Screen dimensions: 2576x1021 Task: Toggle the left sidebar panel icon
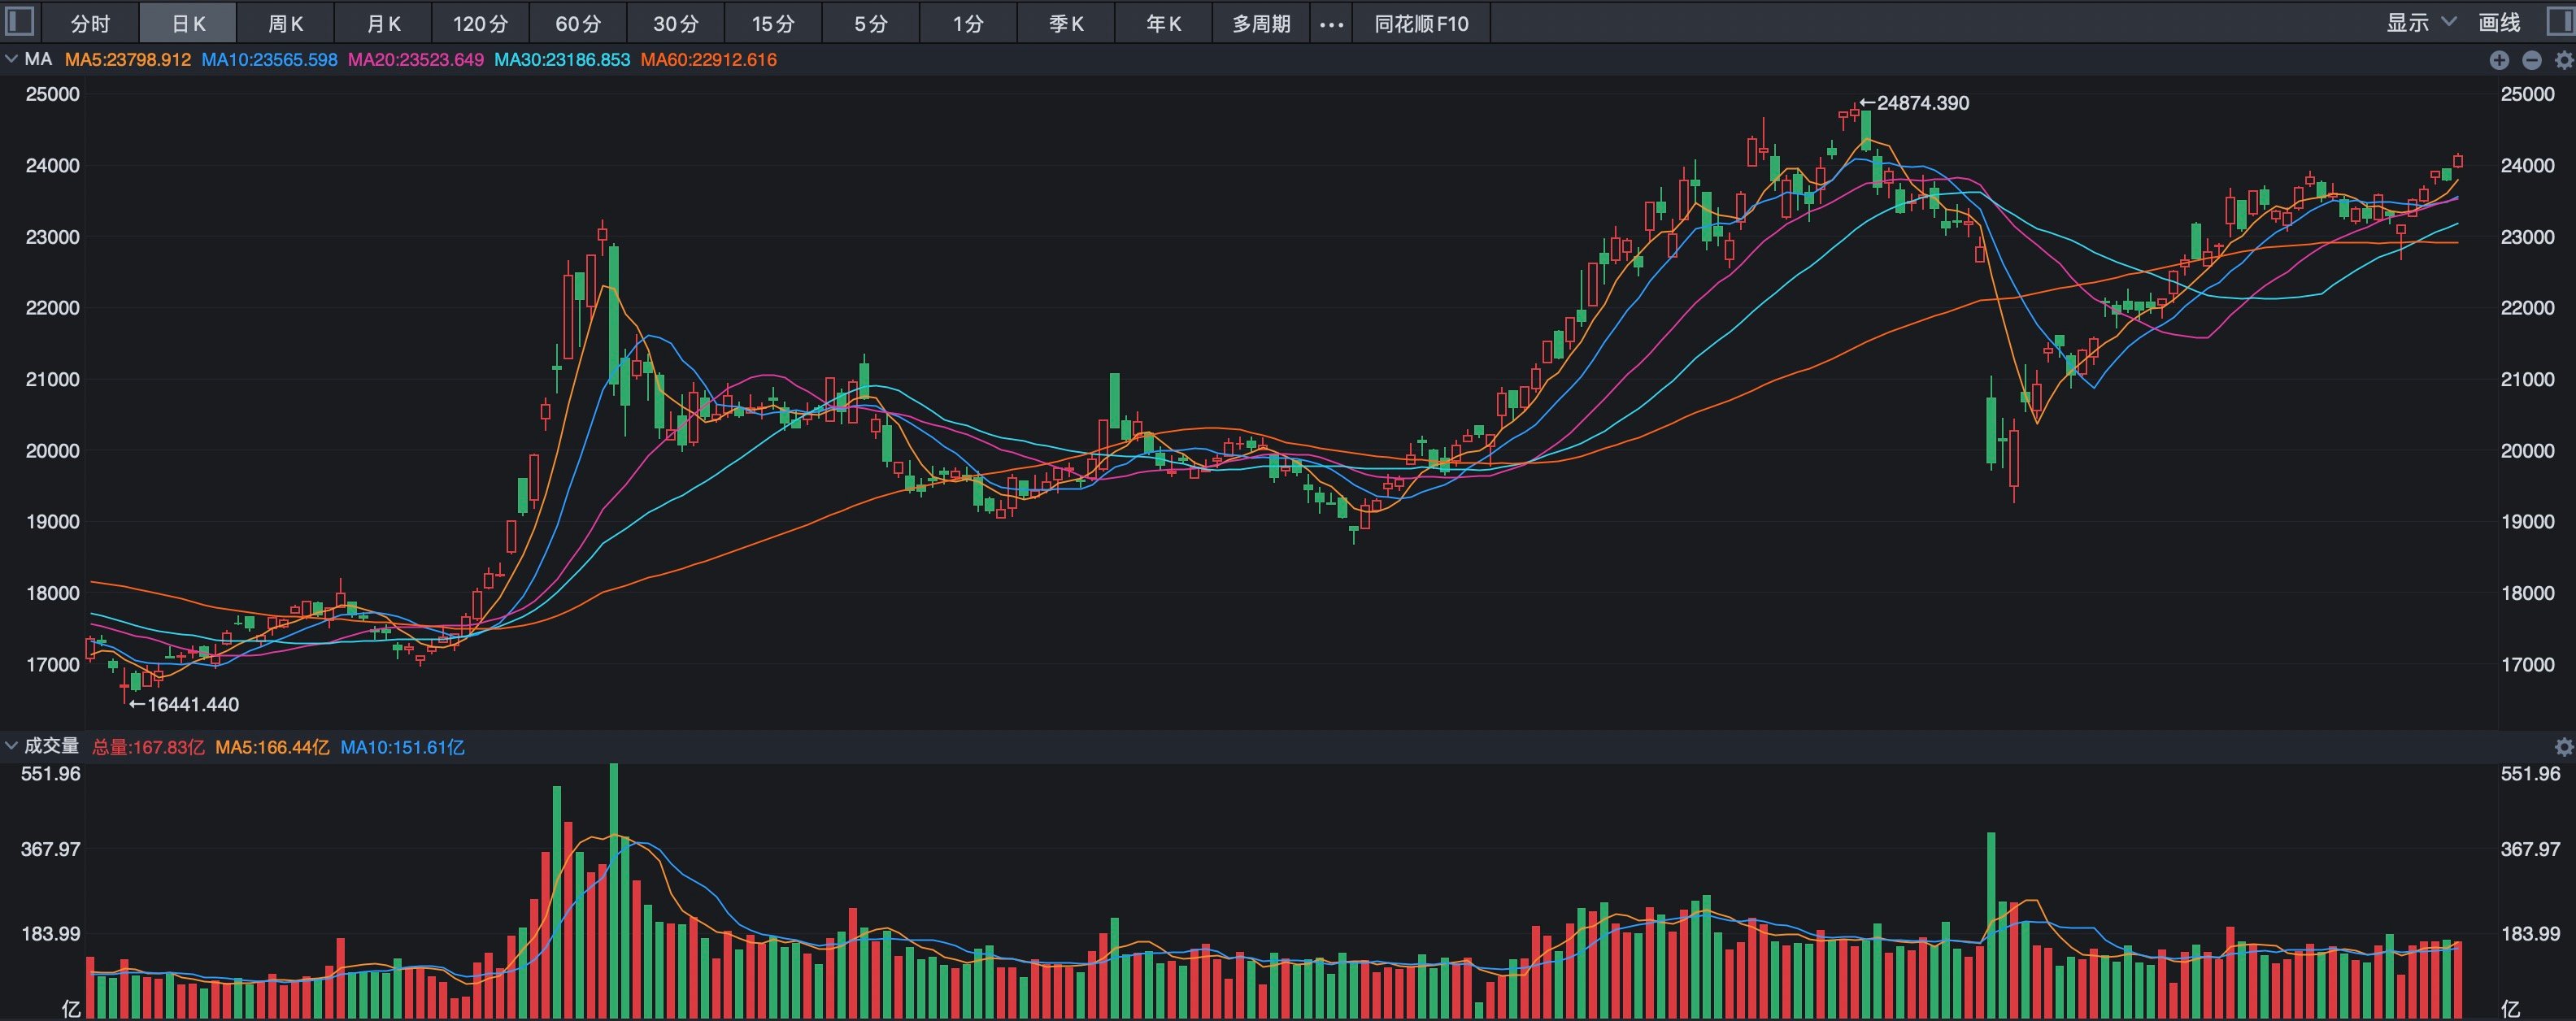click(20, 21)
